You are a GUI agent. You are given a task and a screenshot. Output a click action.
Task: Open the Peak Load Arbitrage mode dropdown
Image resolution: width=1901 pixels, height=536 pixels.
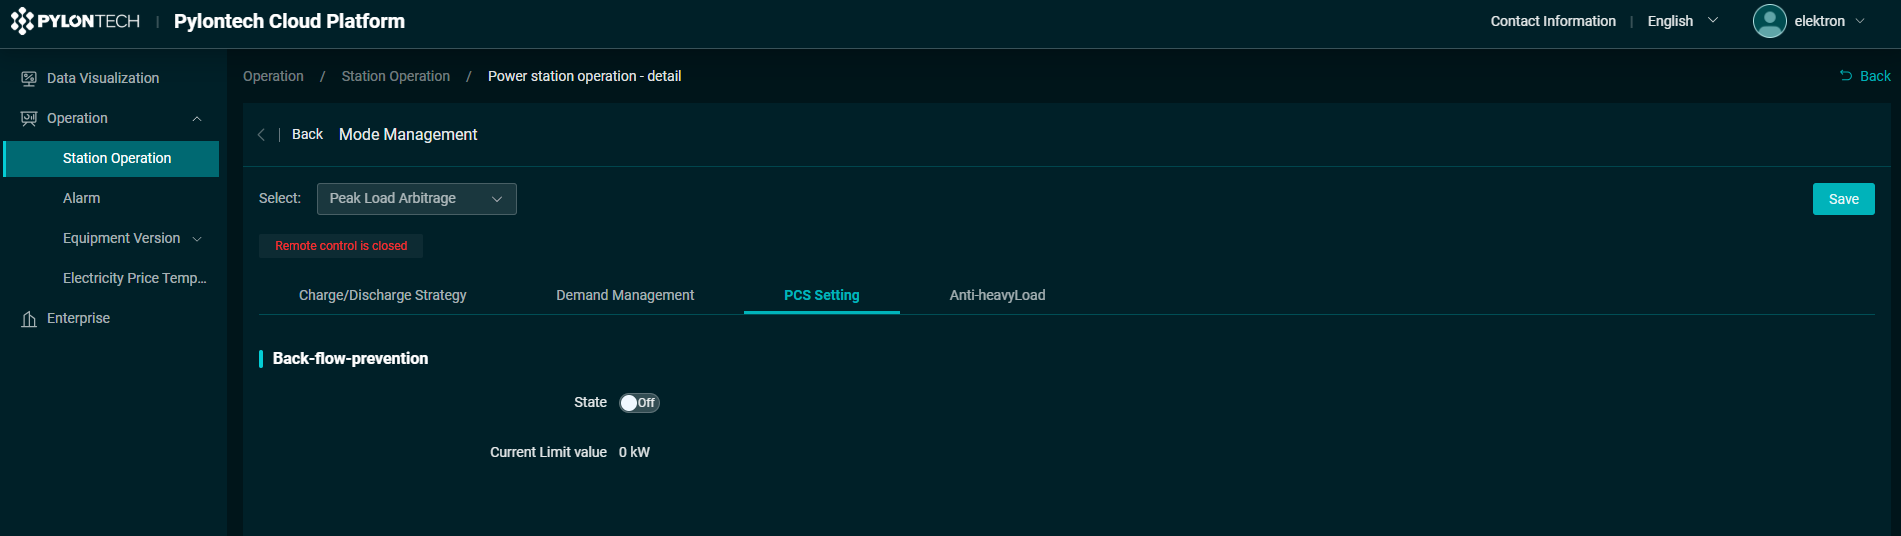point(416,199)
